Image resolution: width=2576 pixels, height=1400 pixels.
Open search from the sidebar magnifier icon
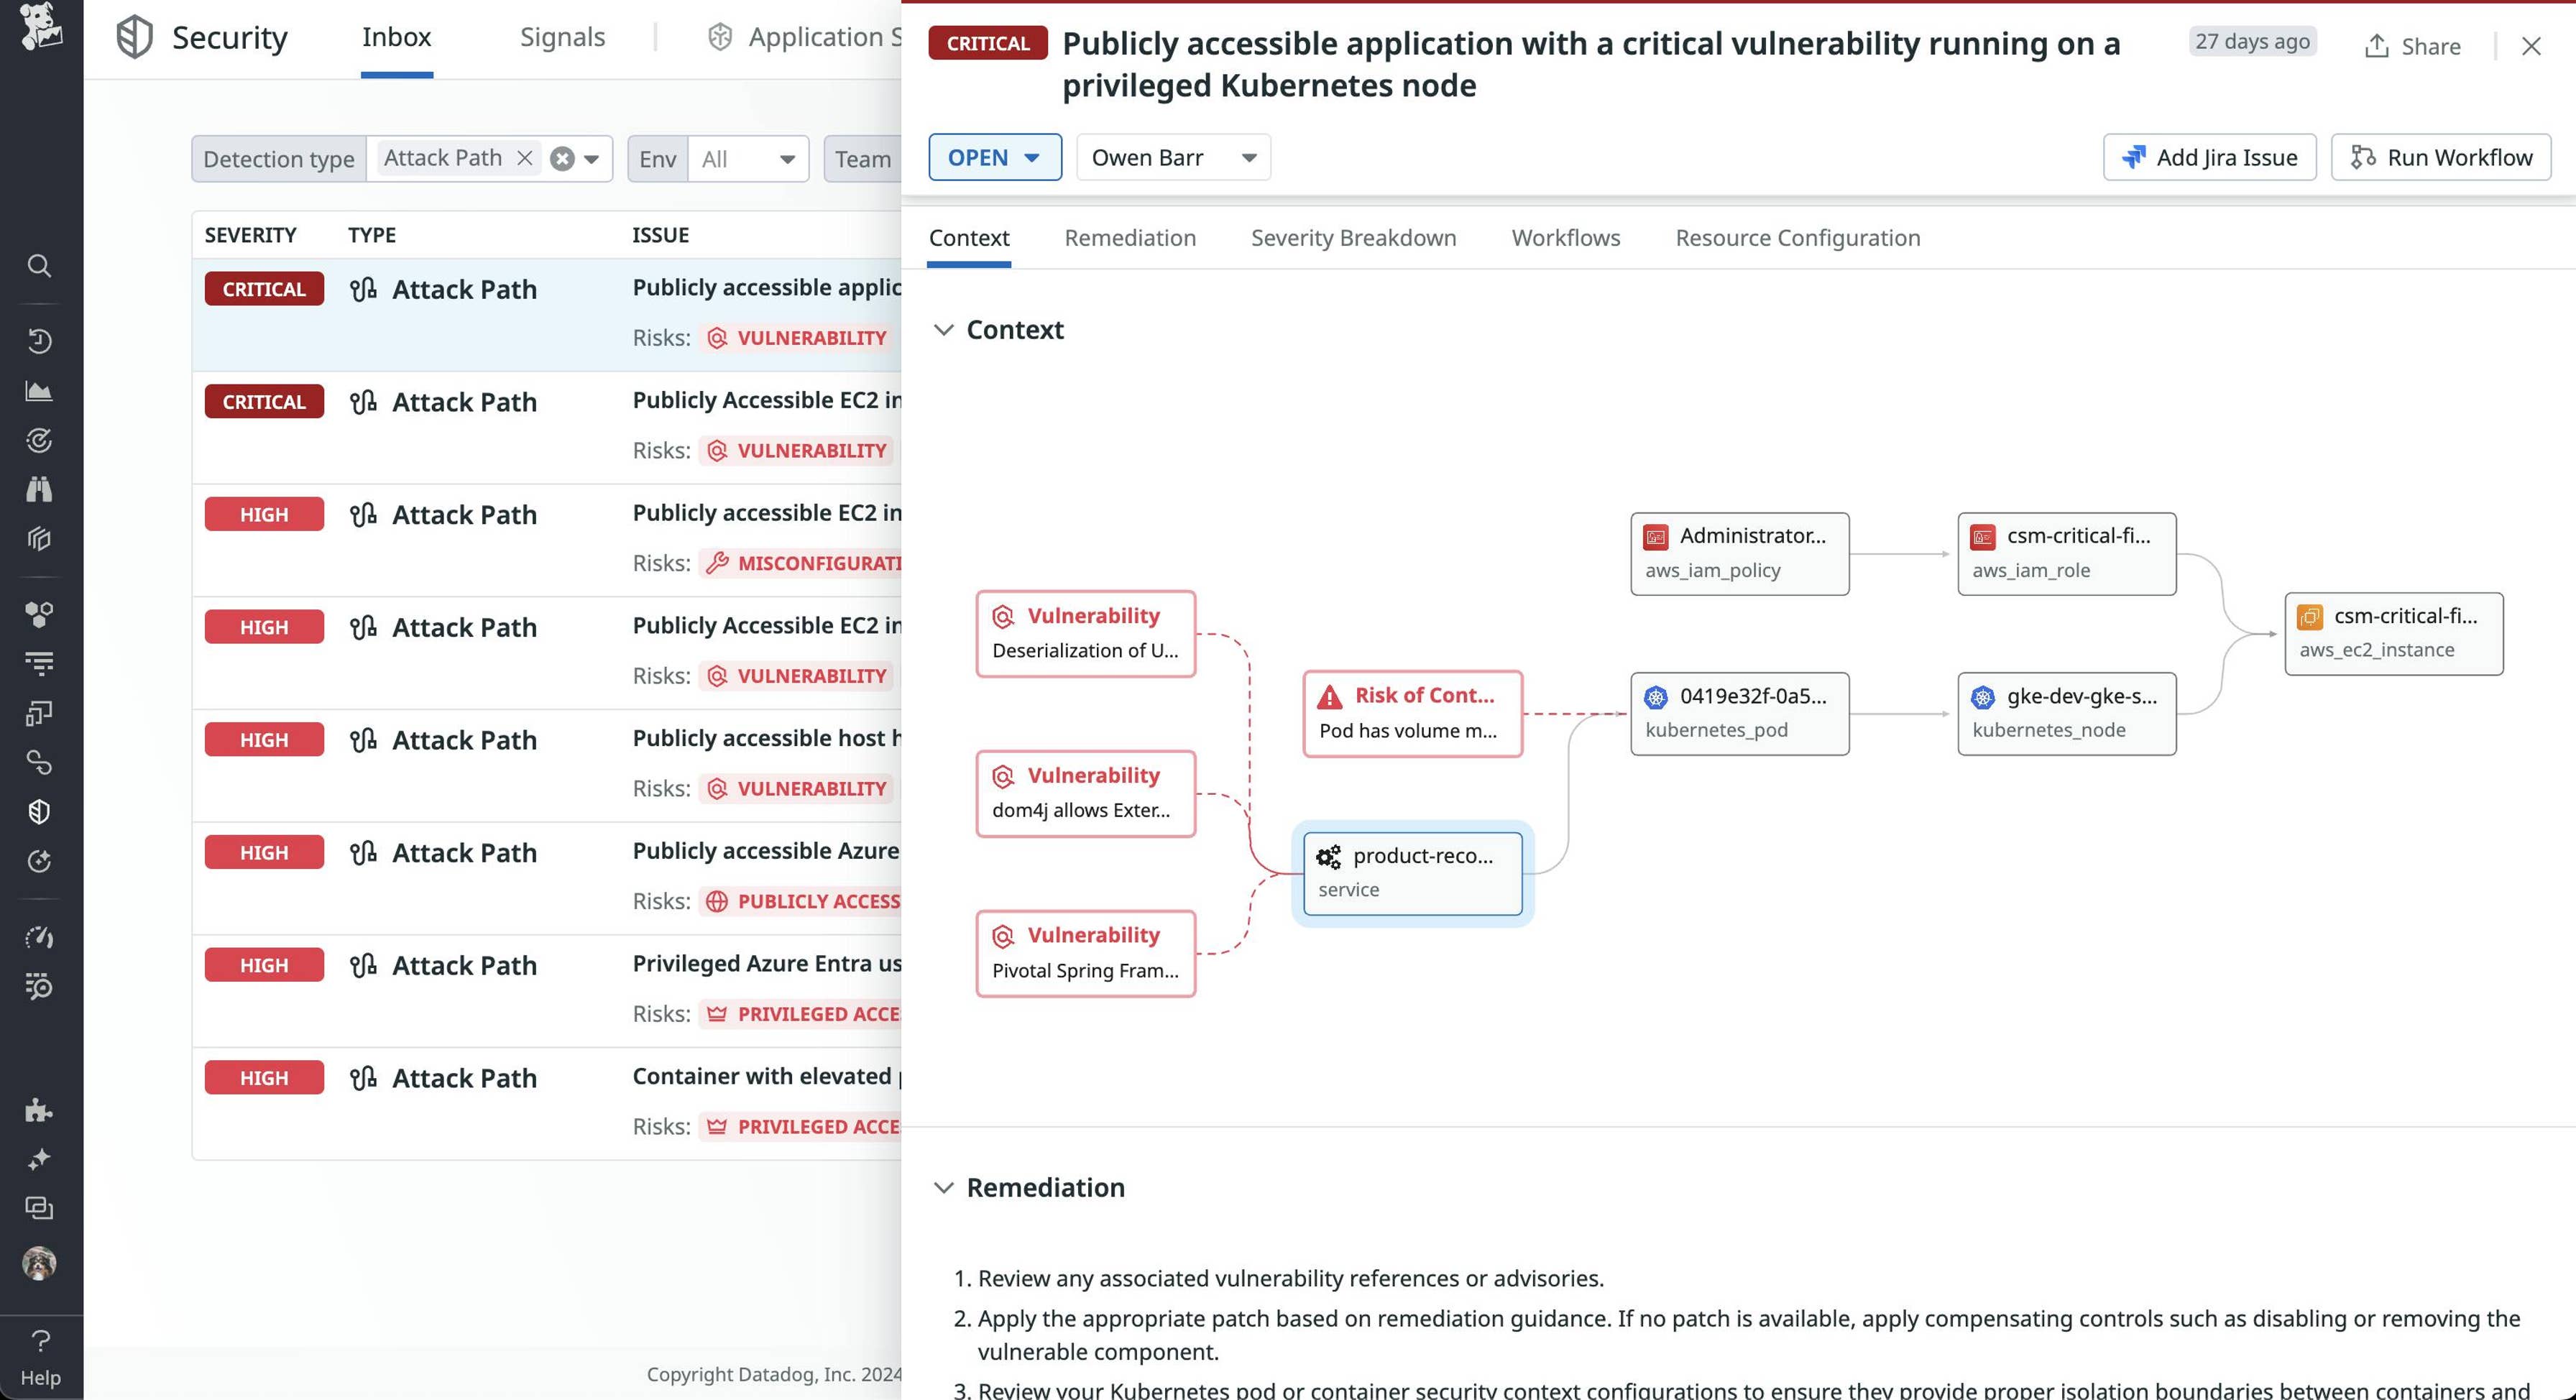pos(39,266)
